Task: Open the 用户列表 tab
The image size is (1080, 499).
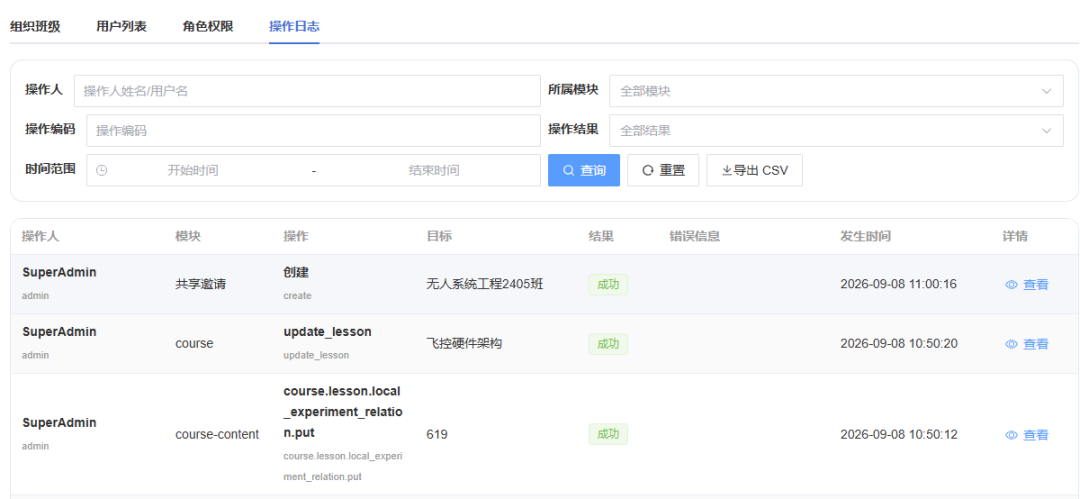Action: tap(121, 27)
